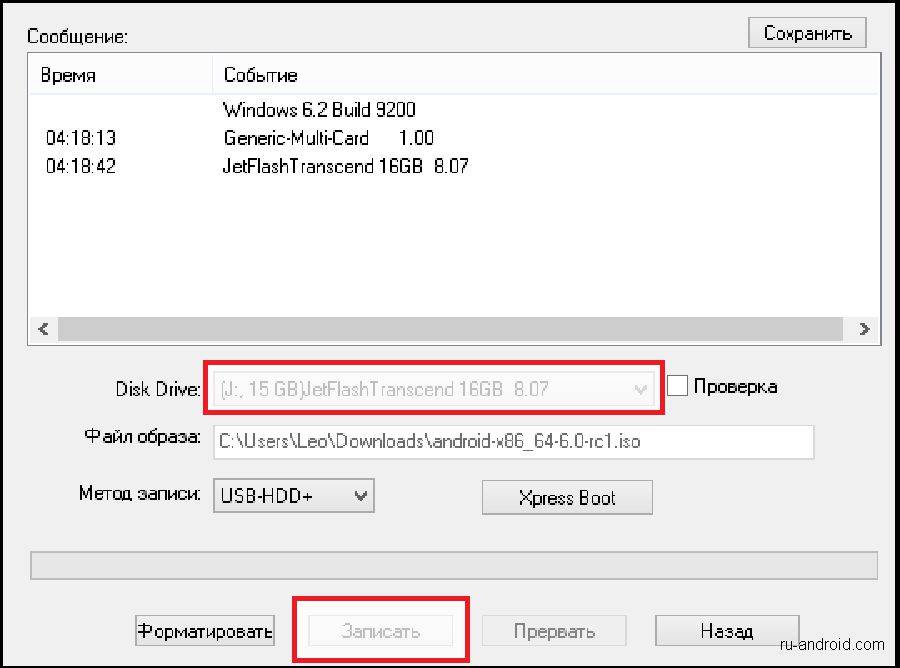Click the 04:18:42 timestamp

pos(81,166)
